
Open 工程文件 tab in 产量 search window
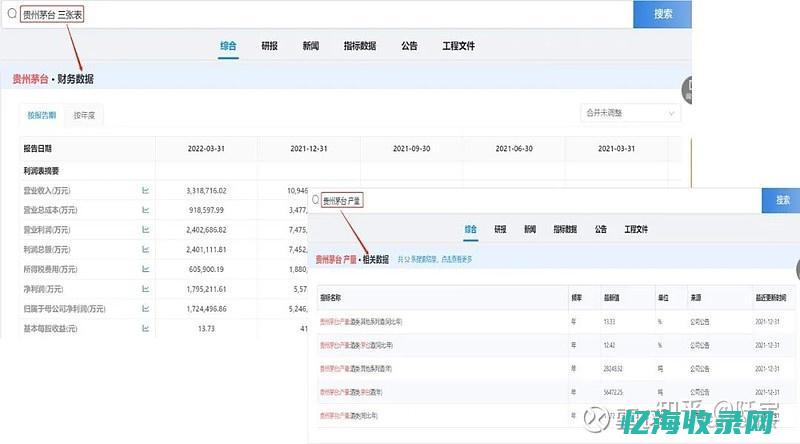pos(636,229)
